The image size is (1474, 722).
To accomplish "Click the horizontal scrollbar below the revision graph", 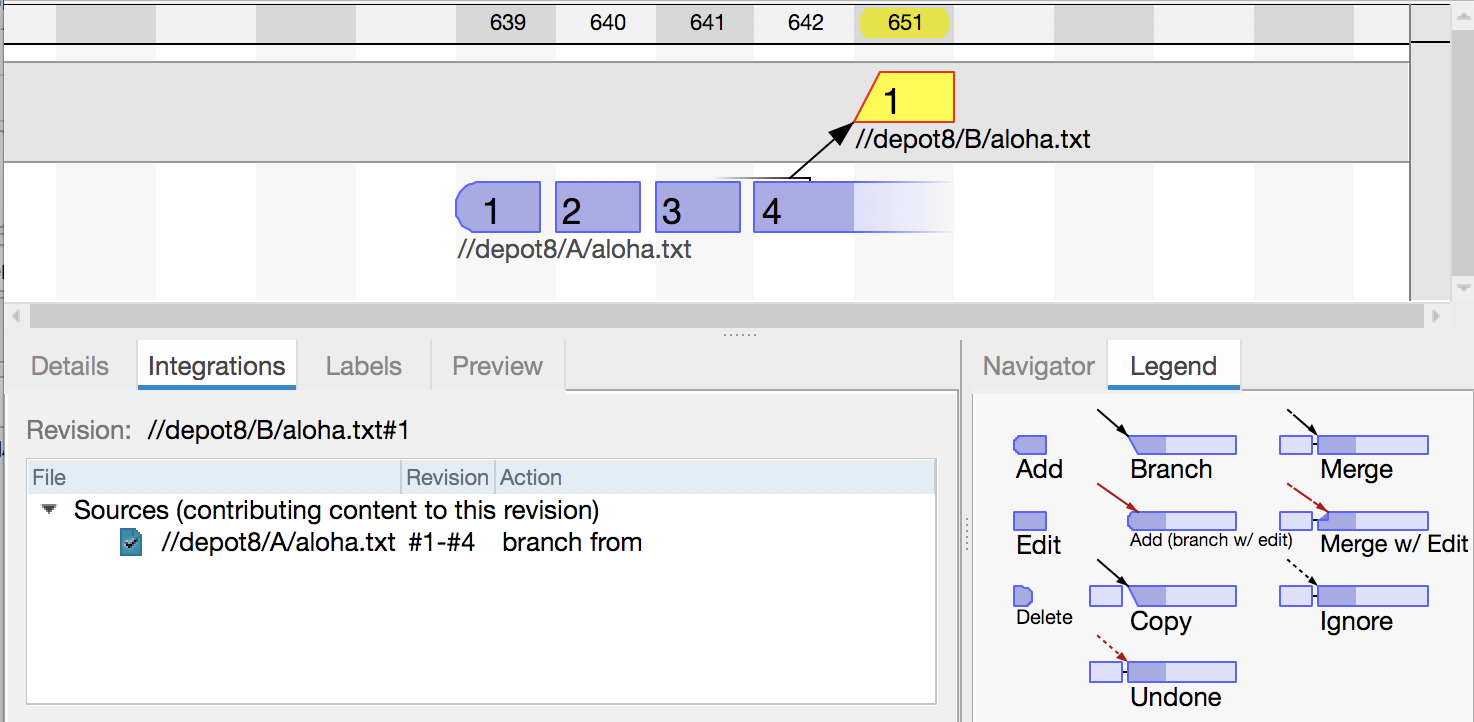I will tap(700, 316).
